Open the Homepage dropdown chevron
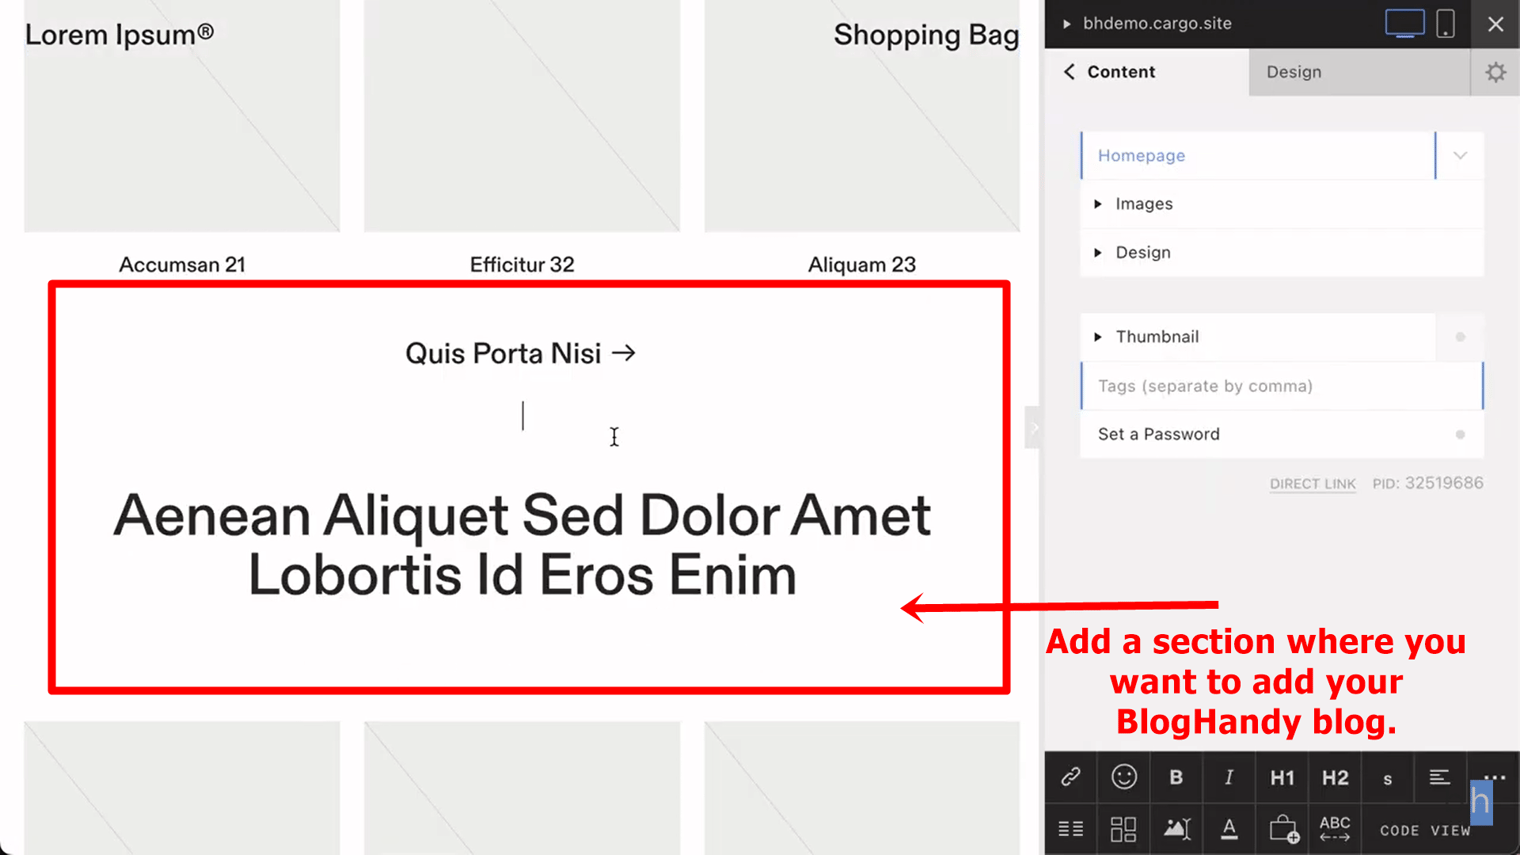This screenshot has width=1520, height=855. coord(1460,156)
